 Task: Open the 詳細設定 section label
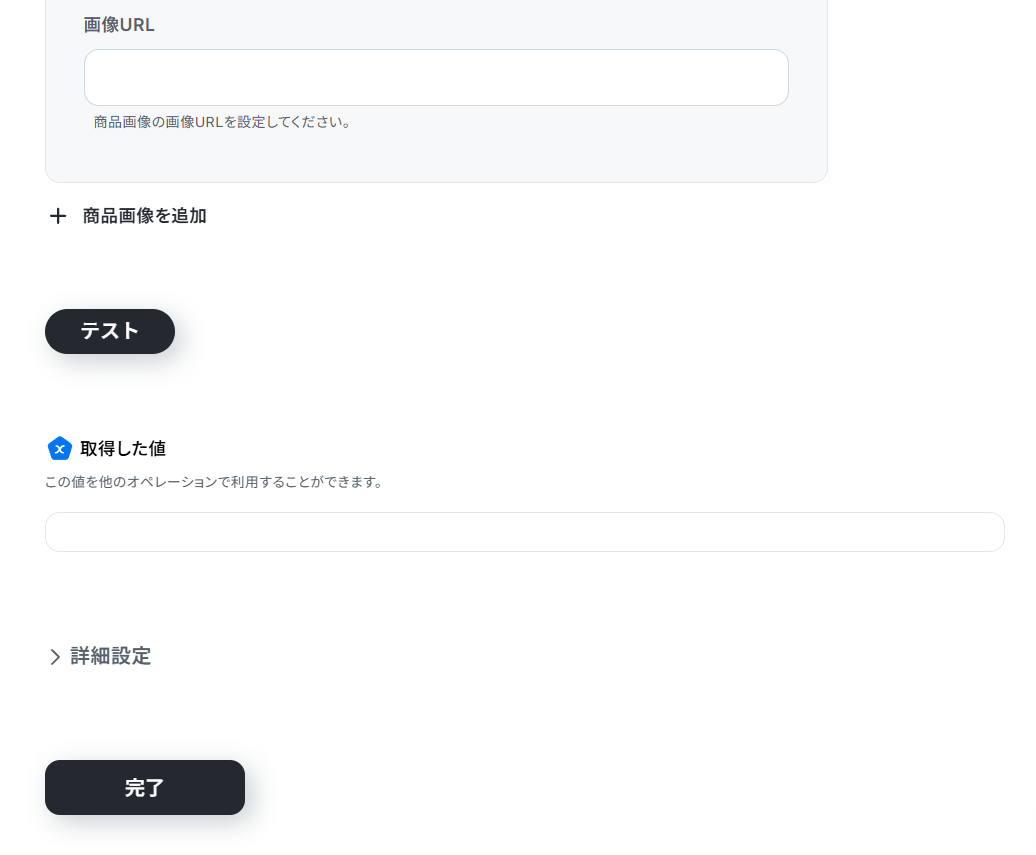click(110, 656)
